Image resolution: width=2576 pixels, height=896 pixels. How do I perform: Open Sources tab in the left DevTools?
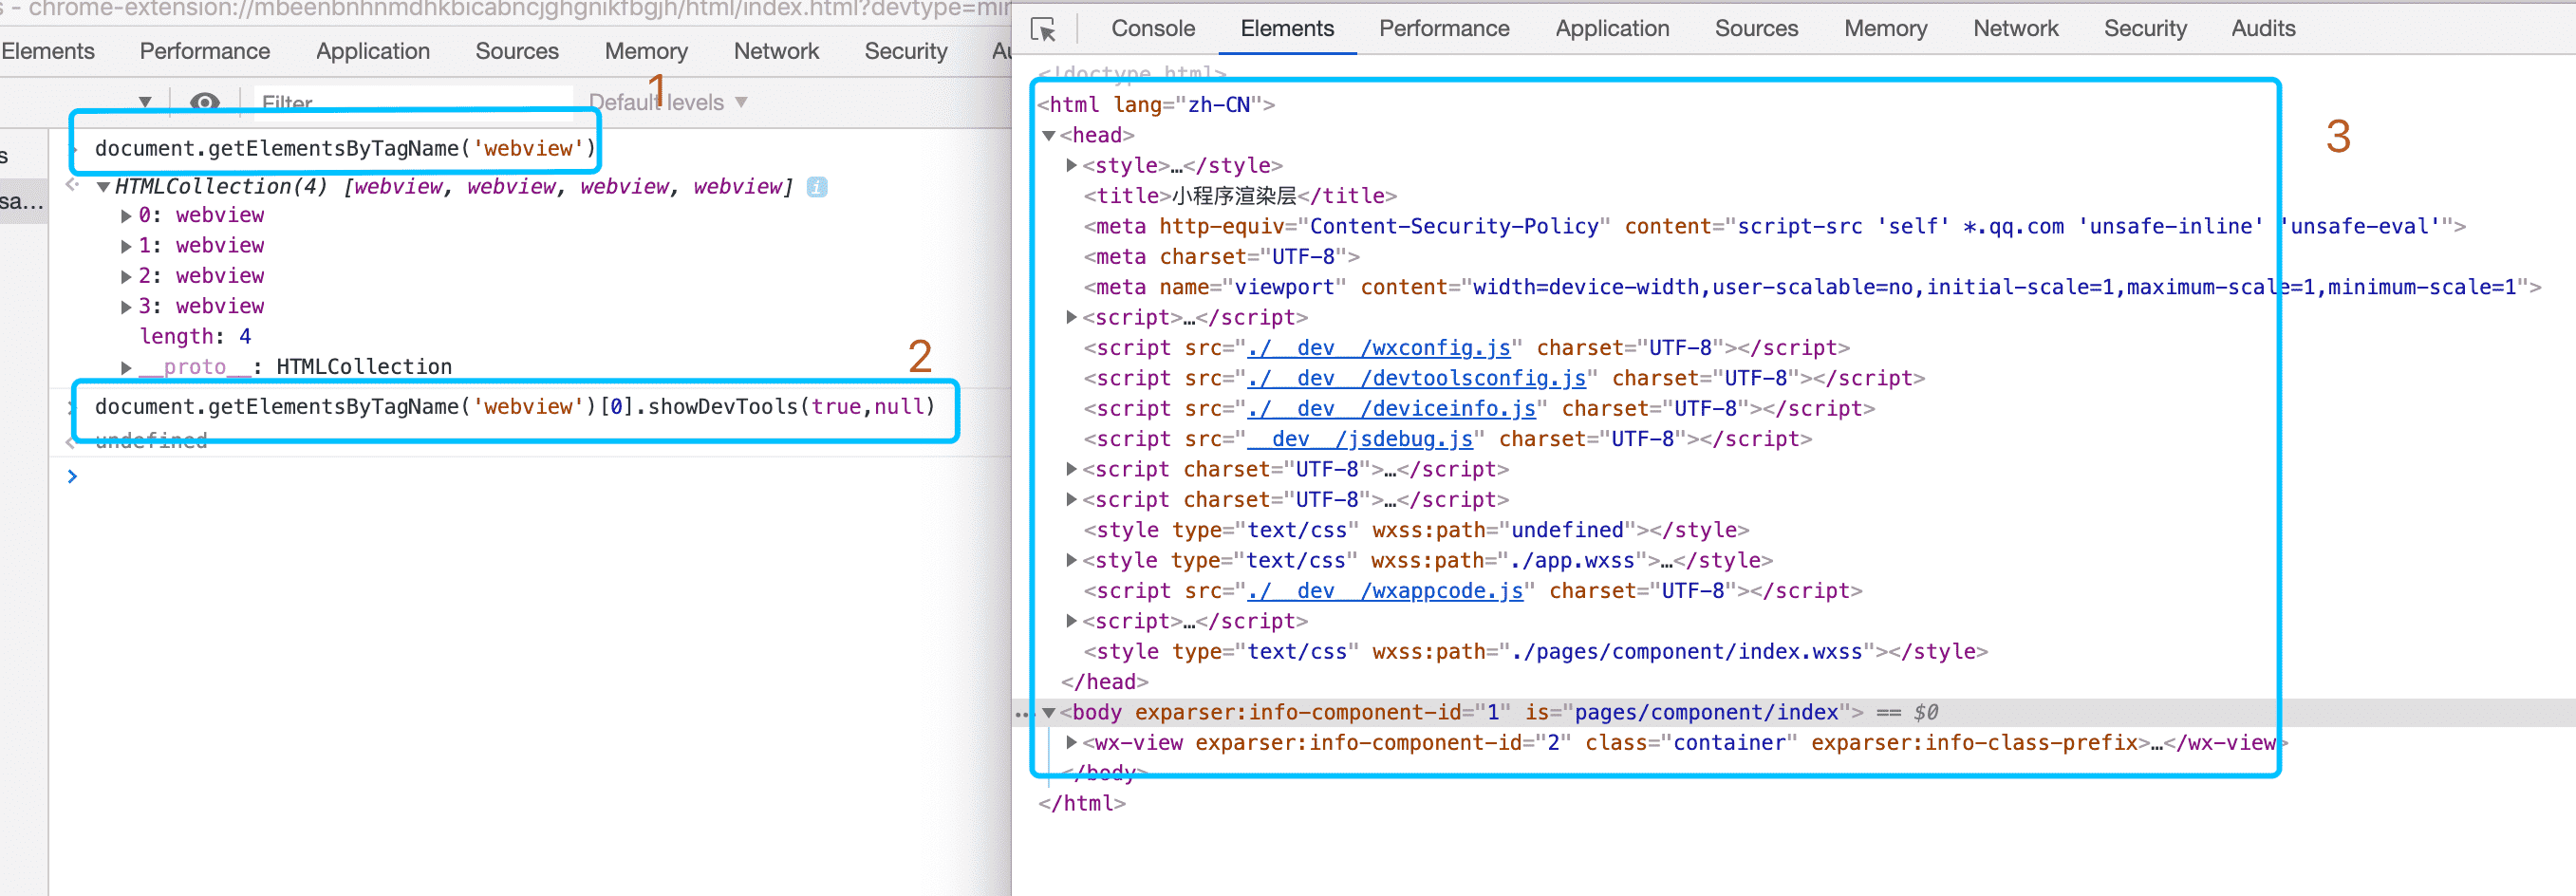[x=517, y=51]
